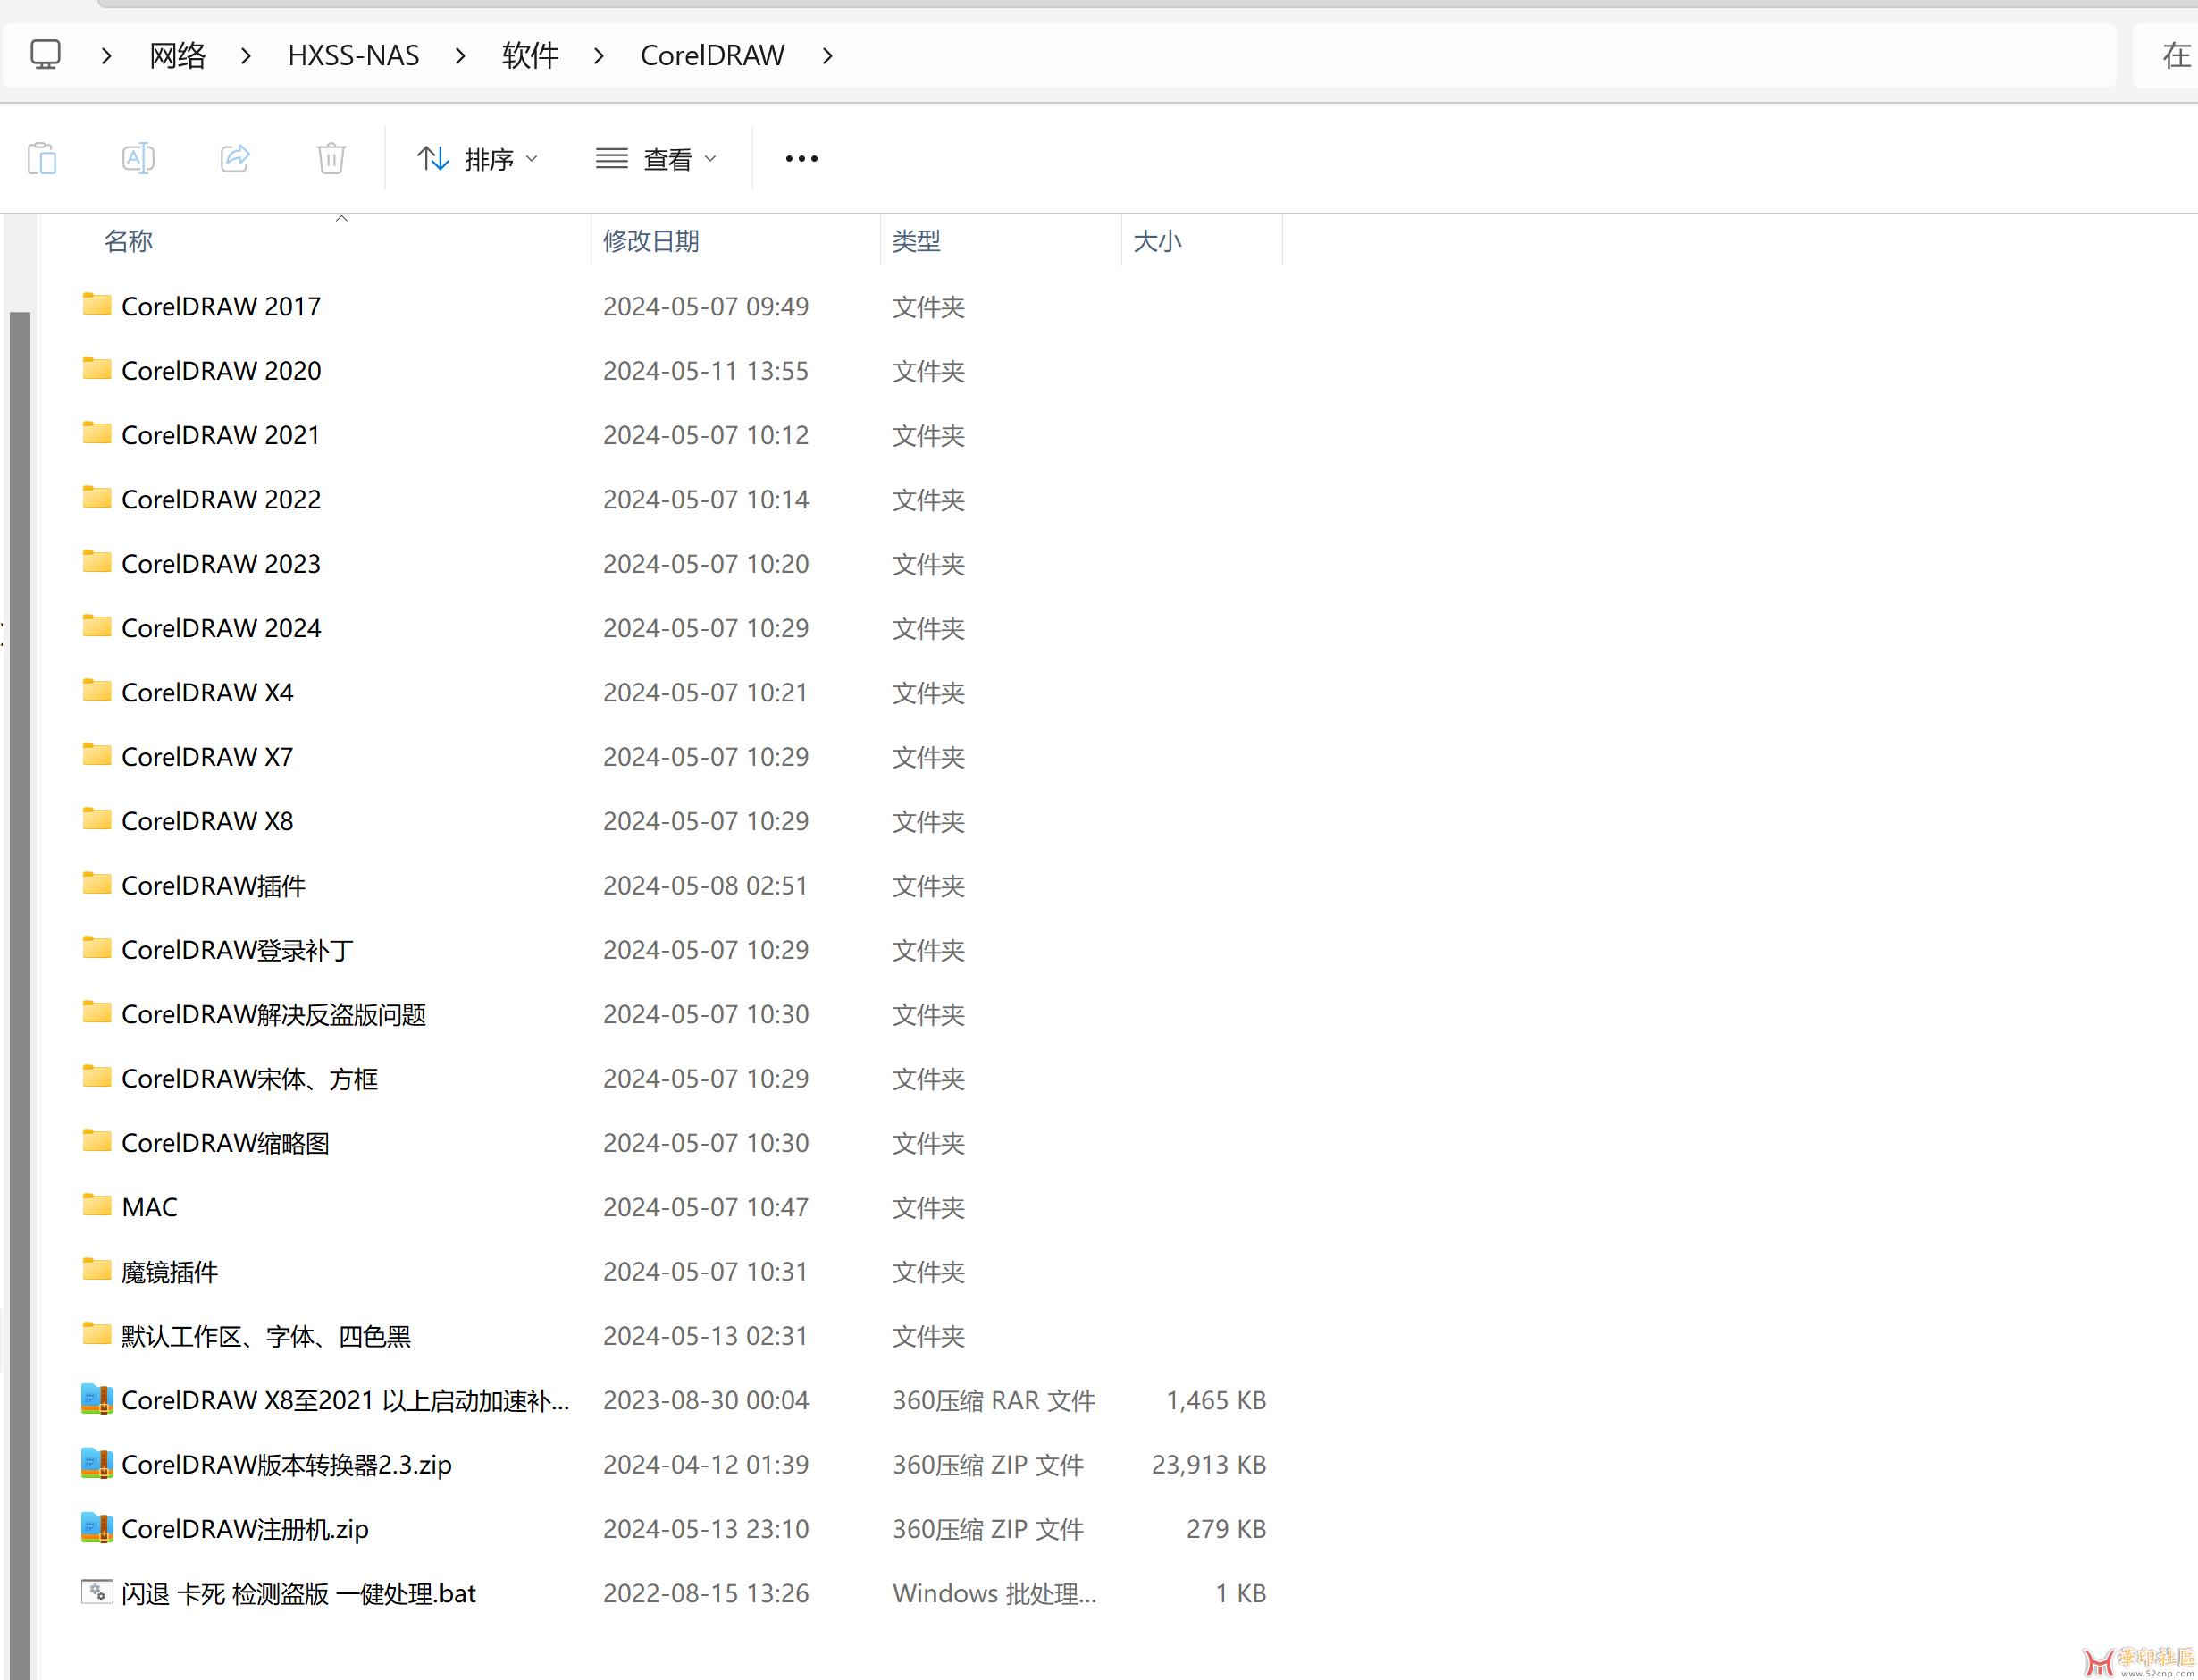This screenshot has width=2198, height=1680.
Task: Click the file name CorelDRAW X7
Action: [207, 757]
